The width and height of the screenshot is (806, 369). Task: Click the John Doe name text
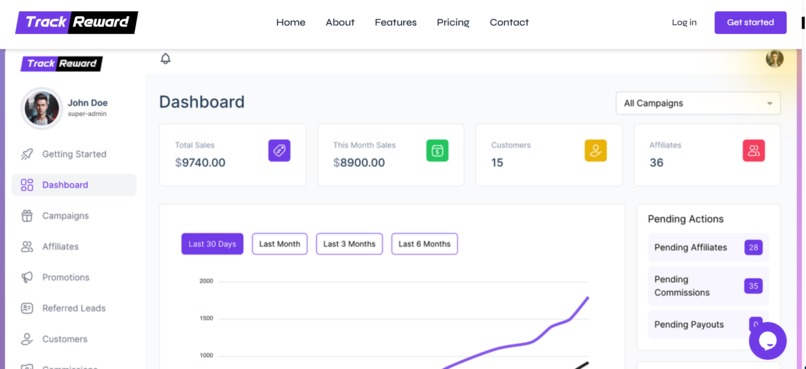pyautogui.click(x=88, y=103)
